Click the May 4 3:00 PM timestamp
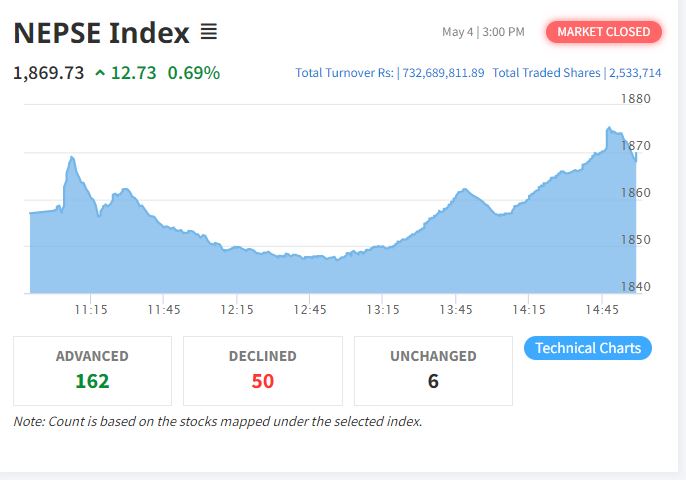Image resolution: width=686 pixels, height=480 pixels. [x=483, y=32]
